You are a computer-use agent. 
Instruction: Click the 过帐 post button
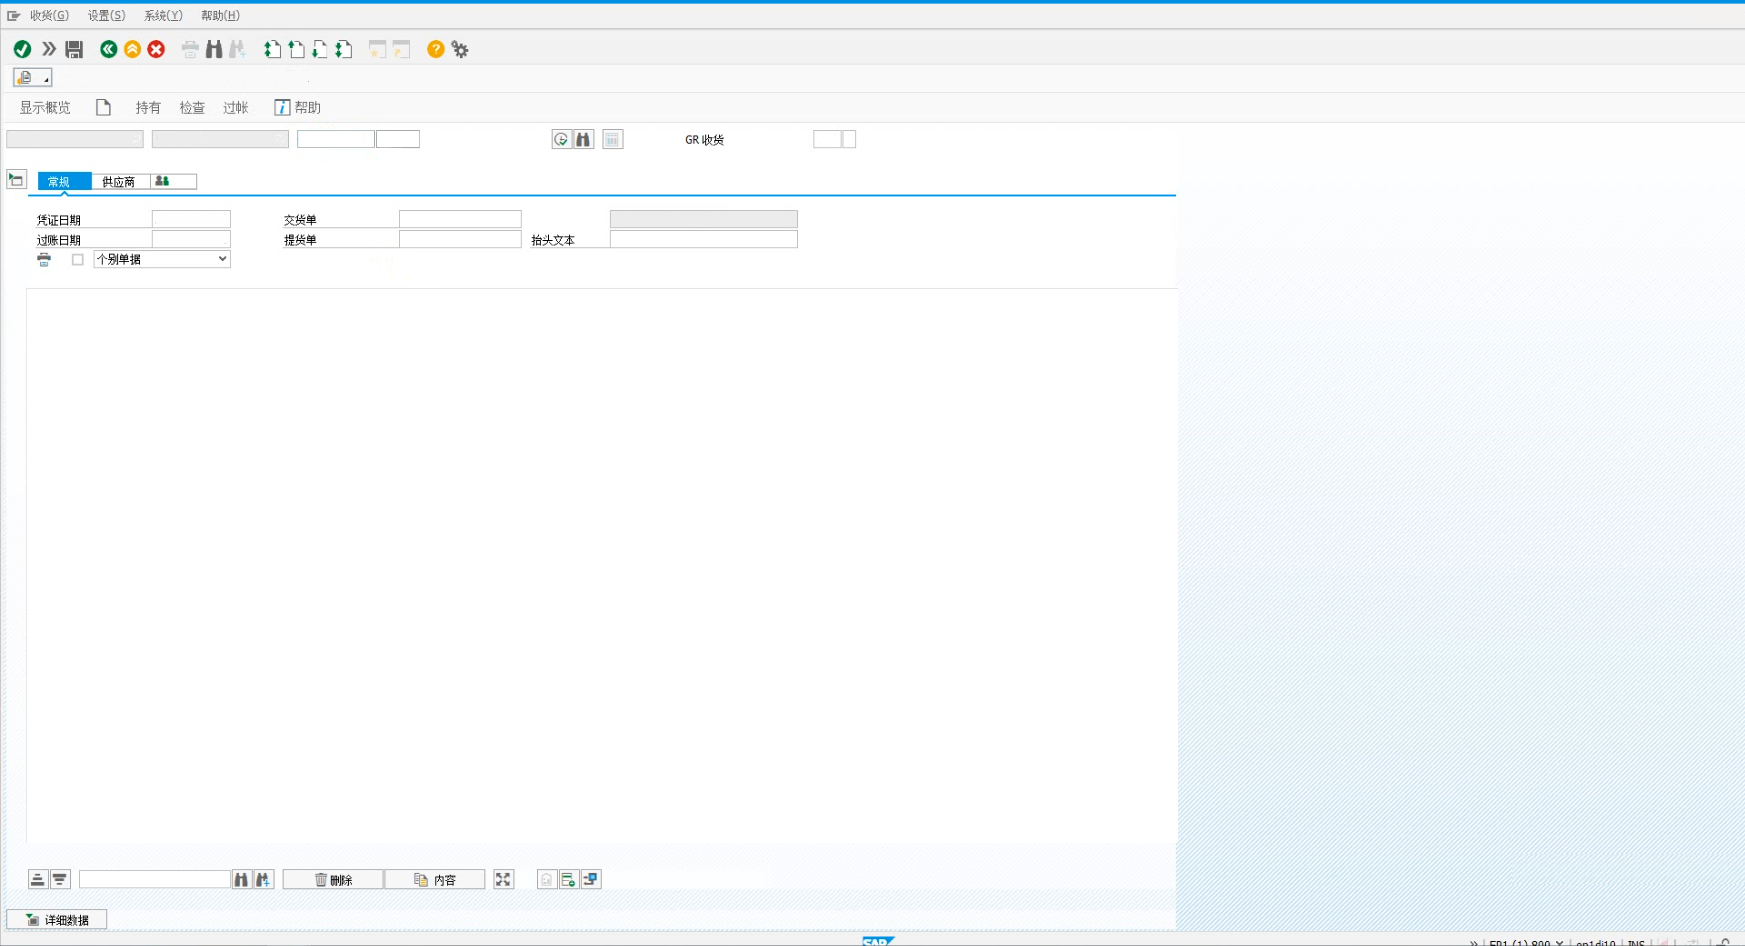coord(236,108)
